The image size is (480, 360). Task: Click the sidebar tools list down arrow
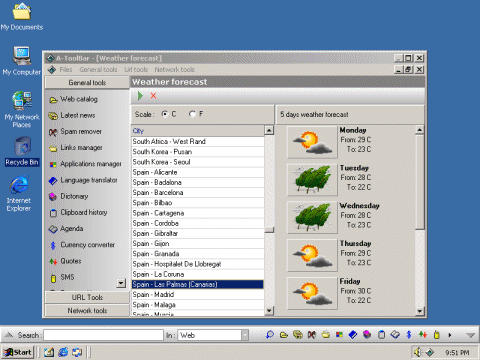[x=121, y=283]
